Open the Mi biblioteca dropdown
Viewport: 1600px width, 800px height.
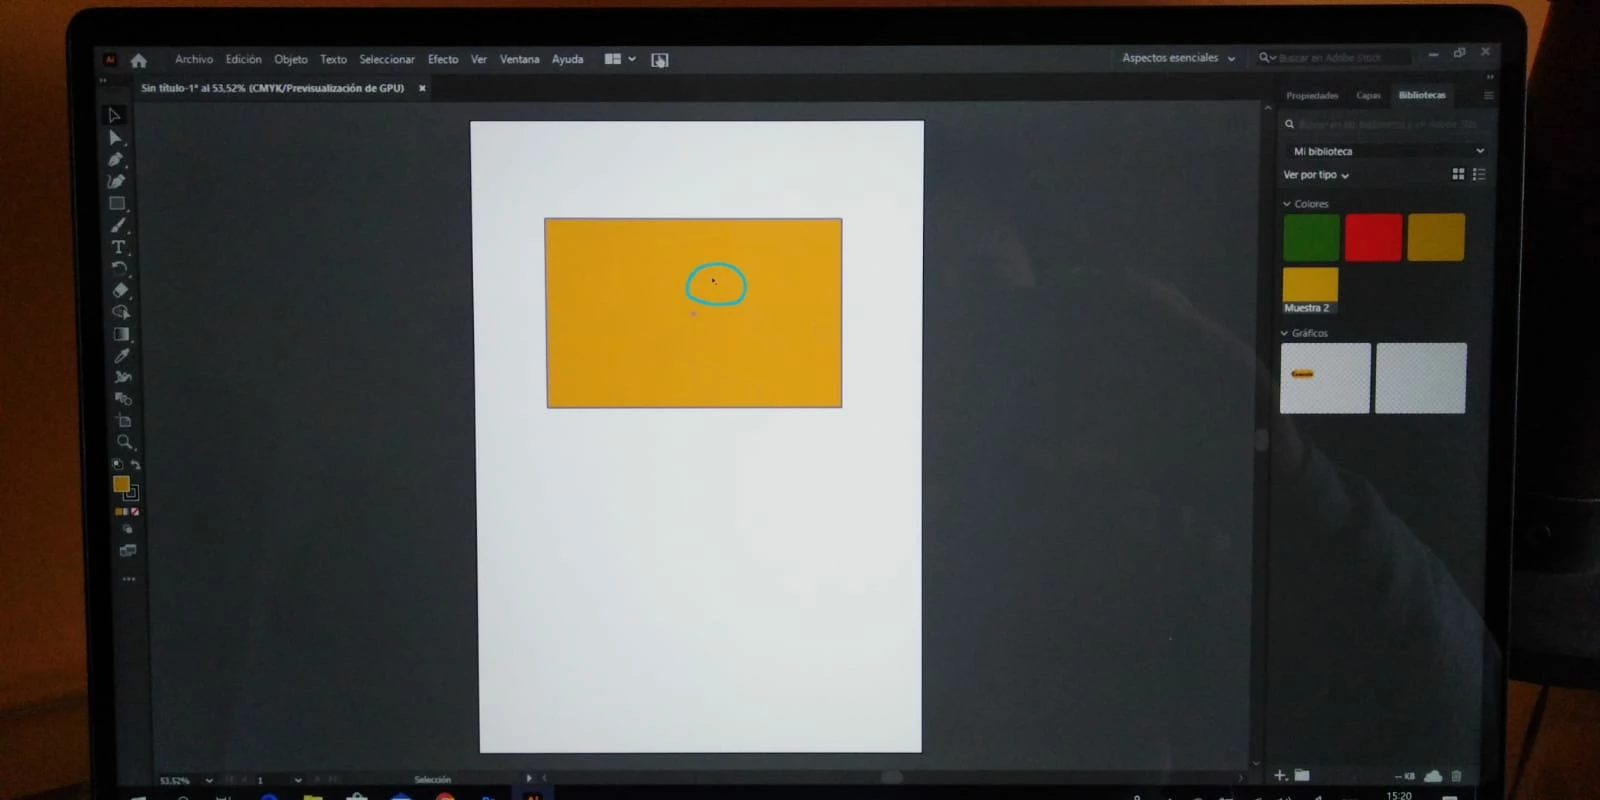click(1387, 151)
